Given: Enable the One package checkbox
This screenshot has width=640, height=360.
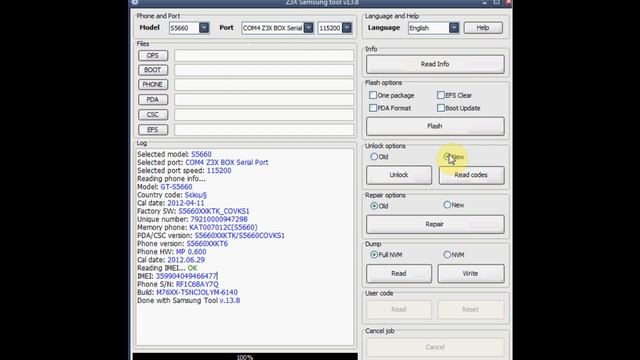Looking at the screenshot, I should point(373,95).
